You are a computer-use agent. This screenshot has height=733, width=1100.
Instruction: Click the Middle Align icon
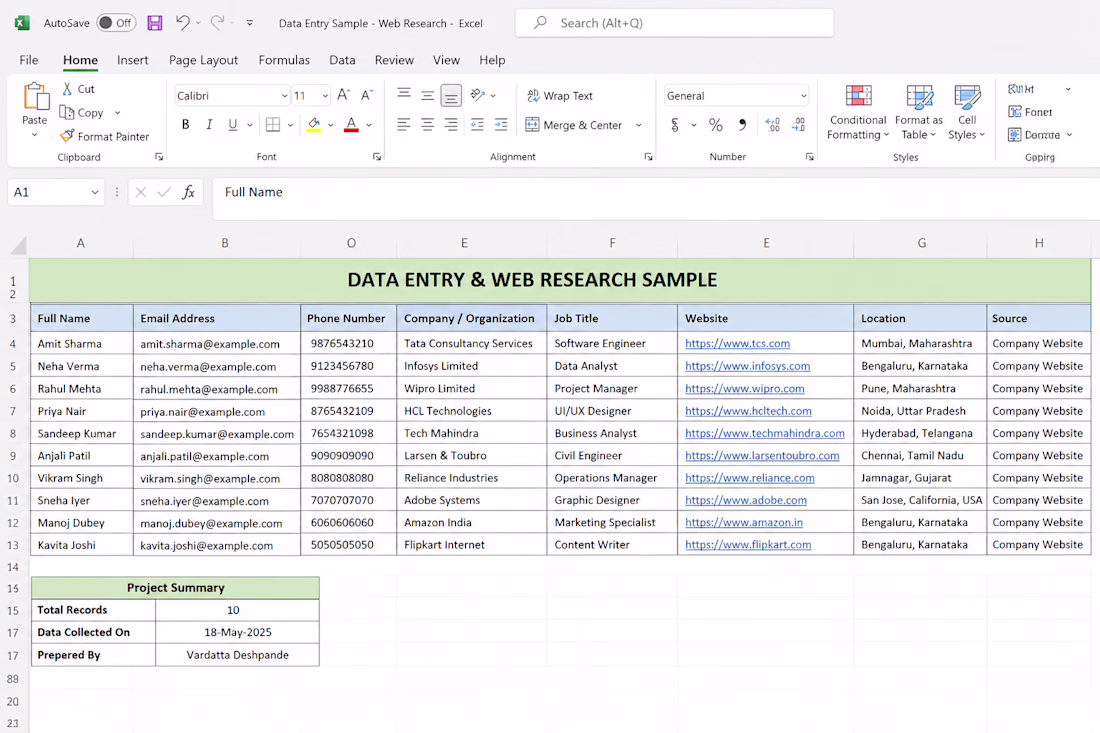point(427,95)
